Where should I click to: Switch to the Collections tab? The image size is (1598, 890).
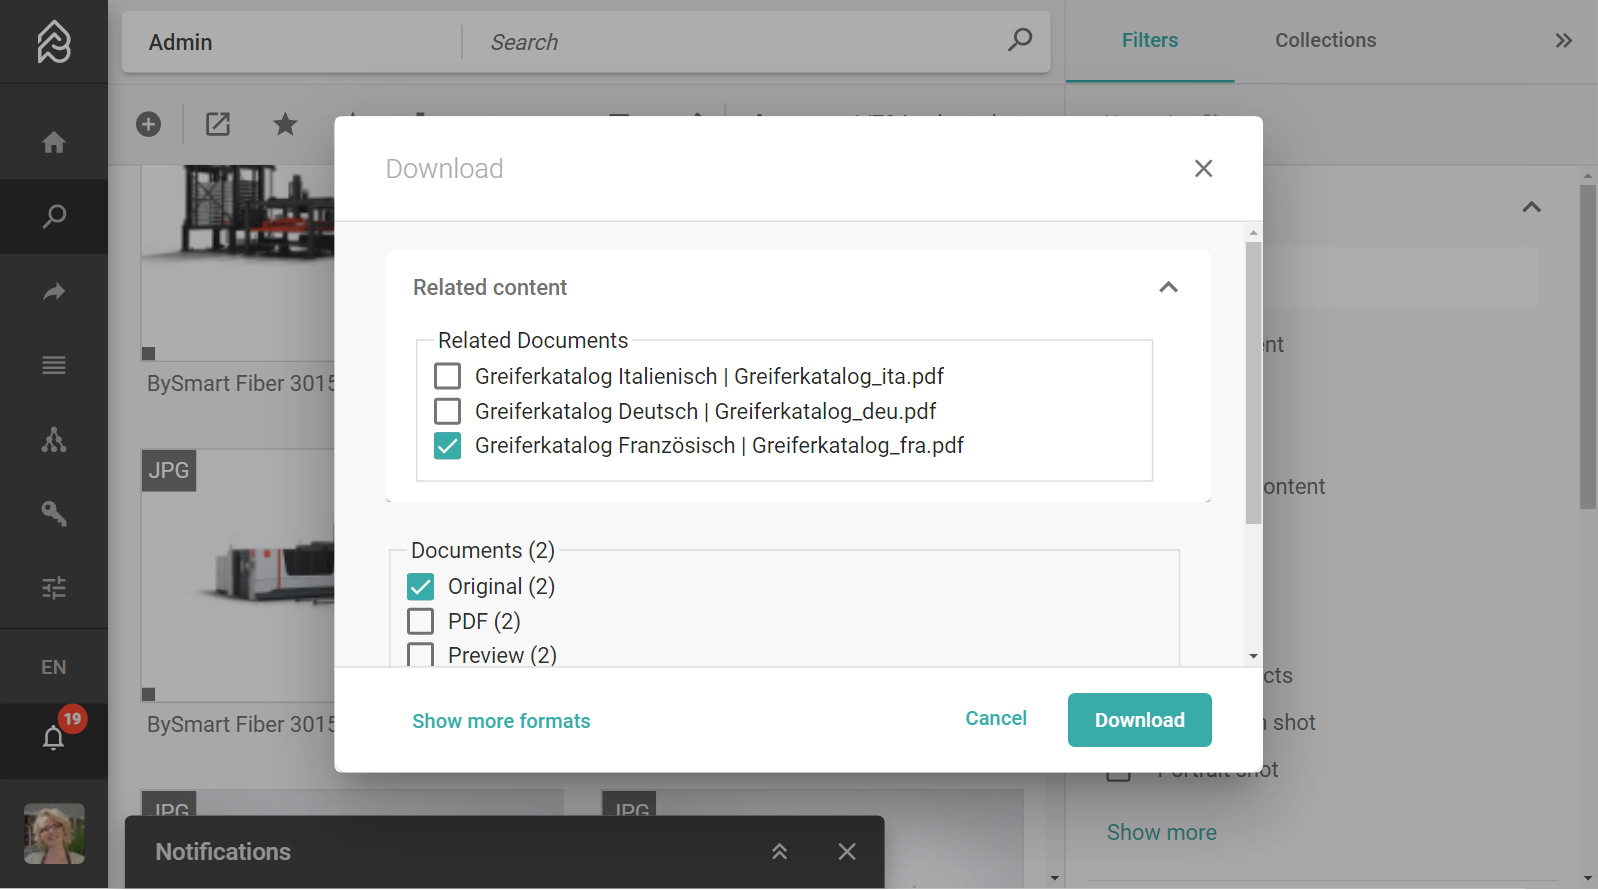click(1325, 41)
